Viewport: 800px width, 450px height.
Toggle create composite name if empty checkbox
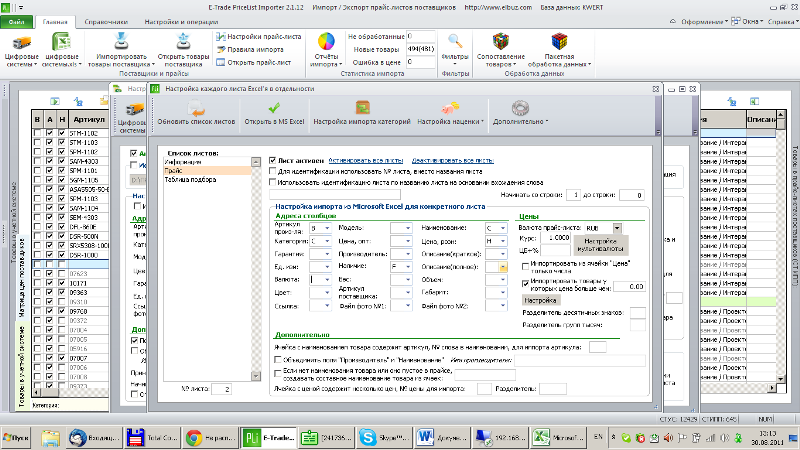(x=278, y=373)
